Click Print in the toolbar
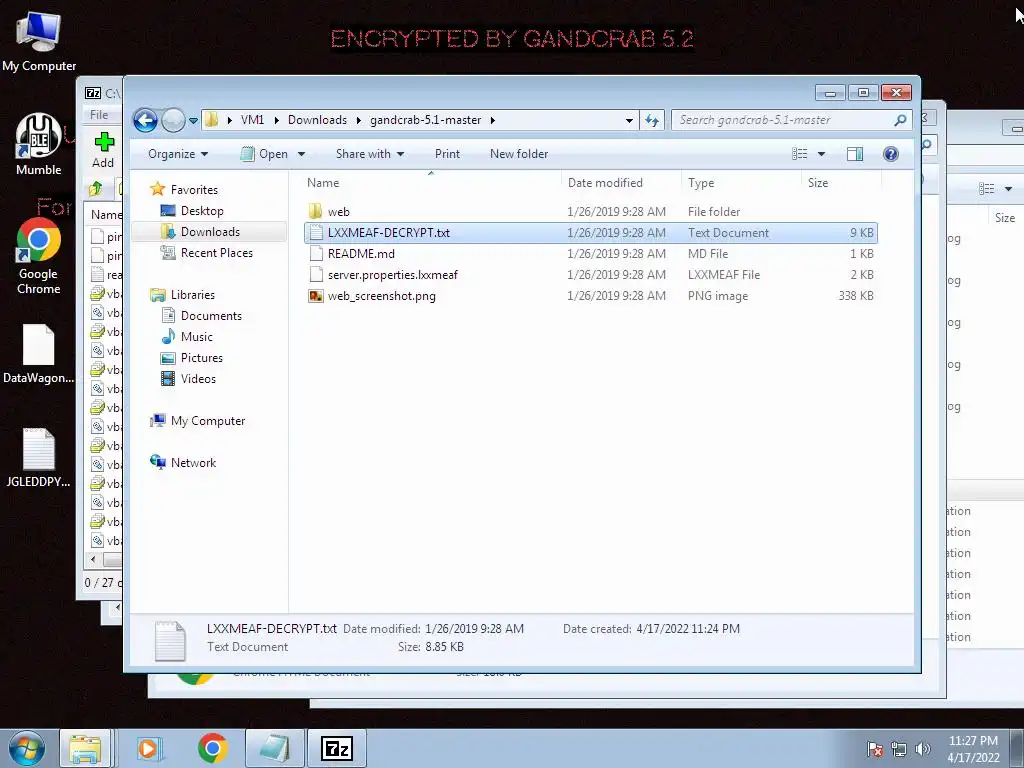Screen dimensions: 1024x768 tap(447, 154)
